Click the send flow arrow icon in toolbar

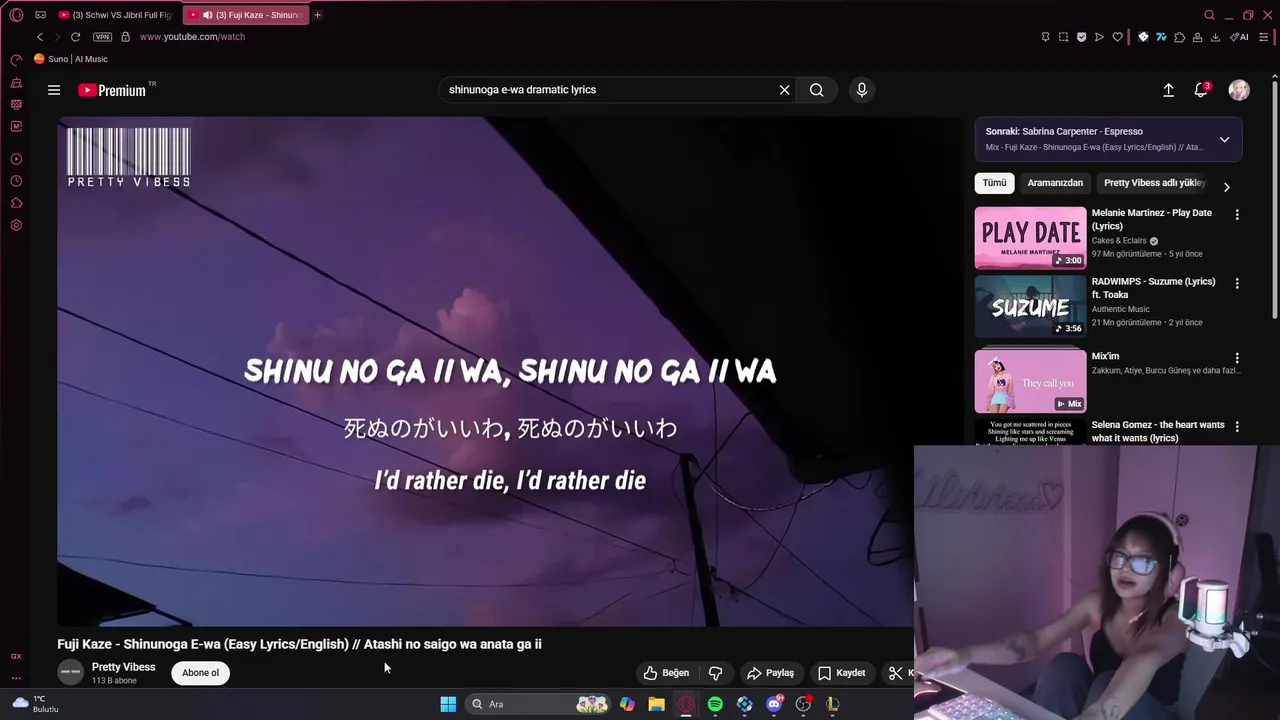coord(1099,37)
